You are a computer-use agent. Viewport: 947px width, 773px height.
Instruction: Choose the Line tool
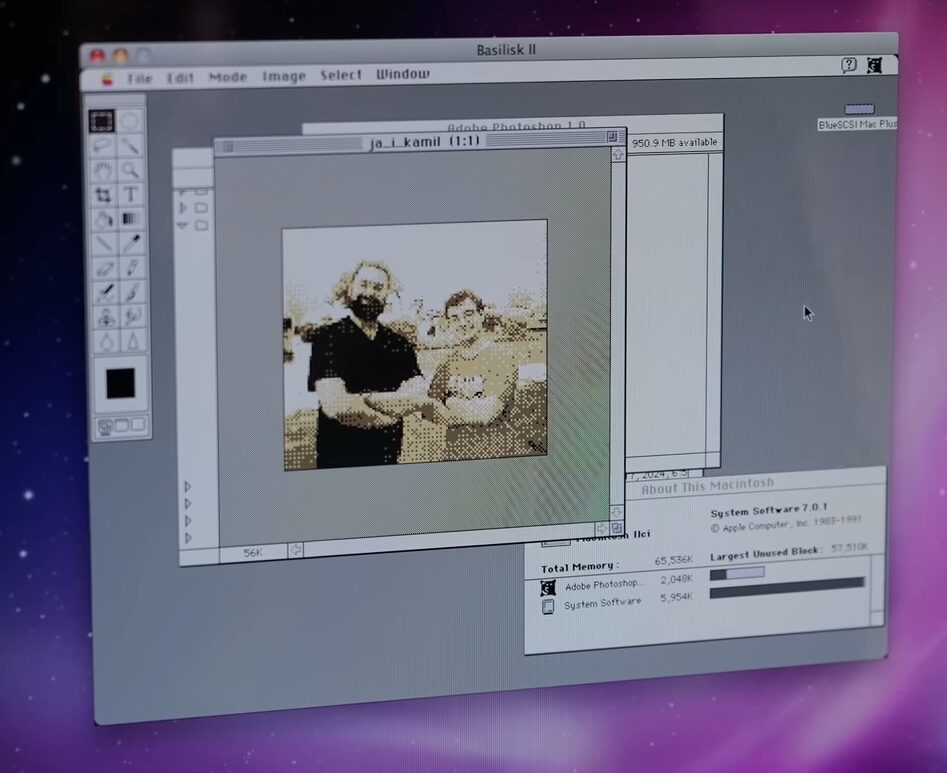104,244
